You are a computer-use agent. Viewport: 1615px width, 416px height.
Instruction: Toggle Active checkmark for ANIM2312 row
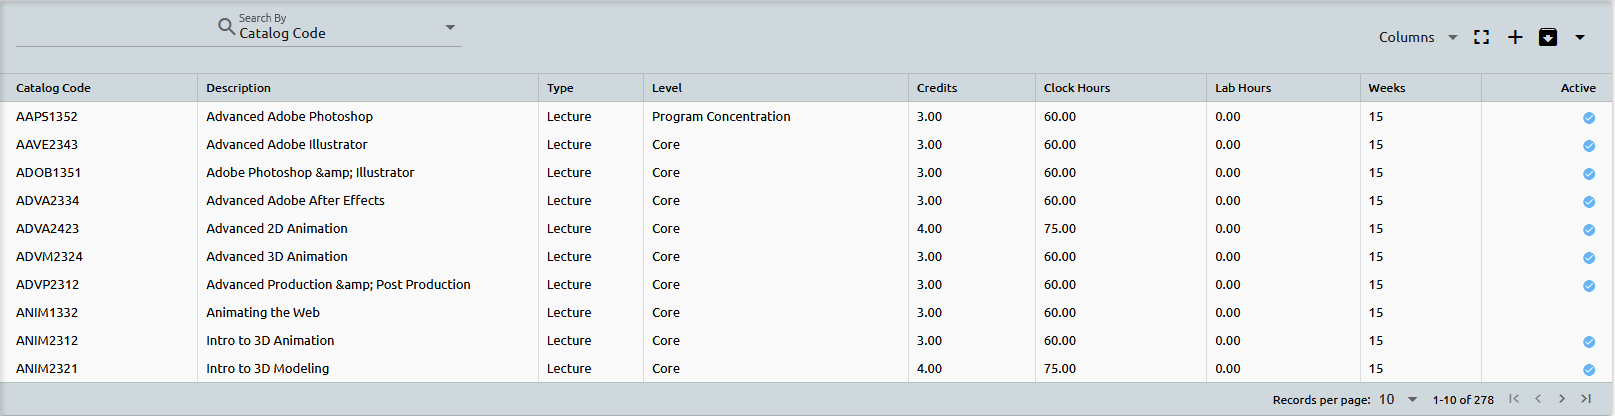point(1588,342)
